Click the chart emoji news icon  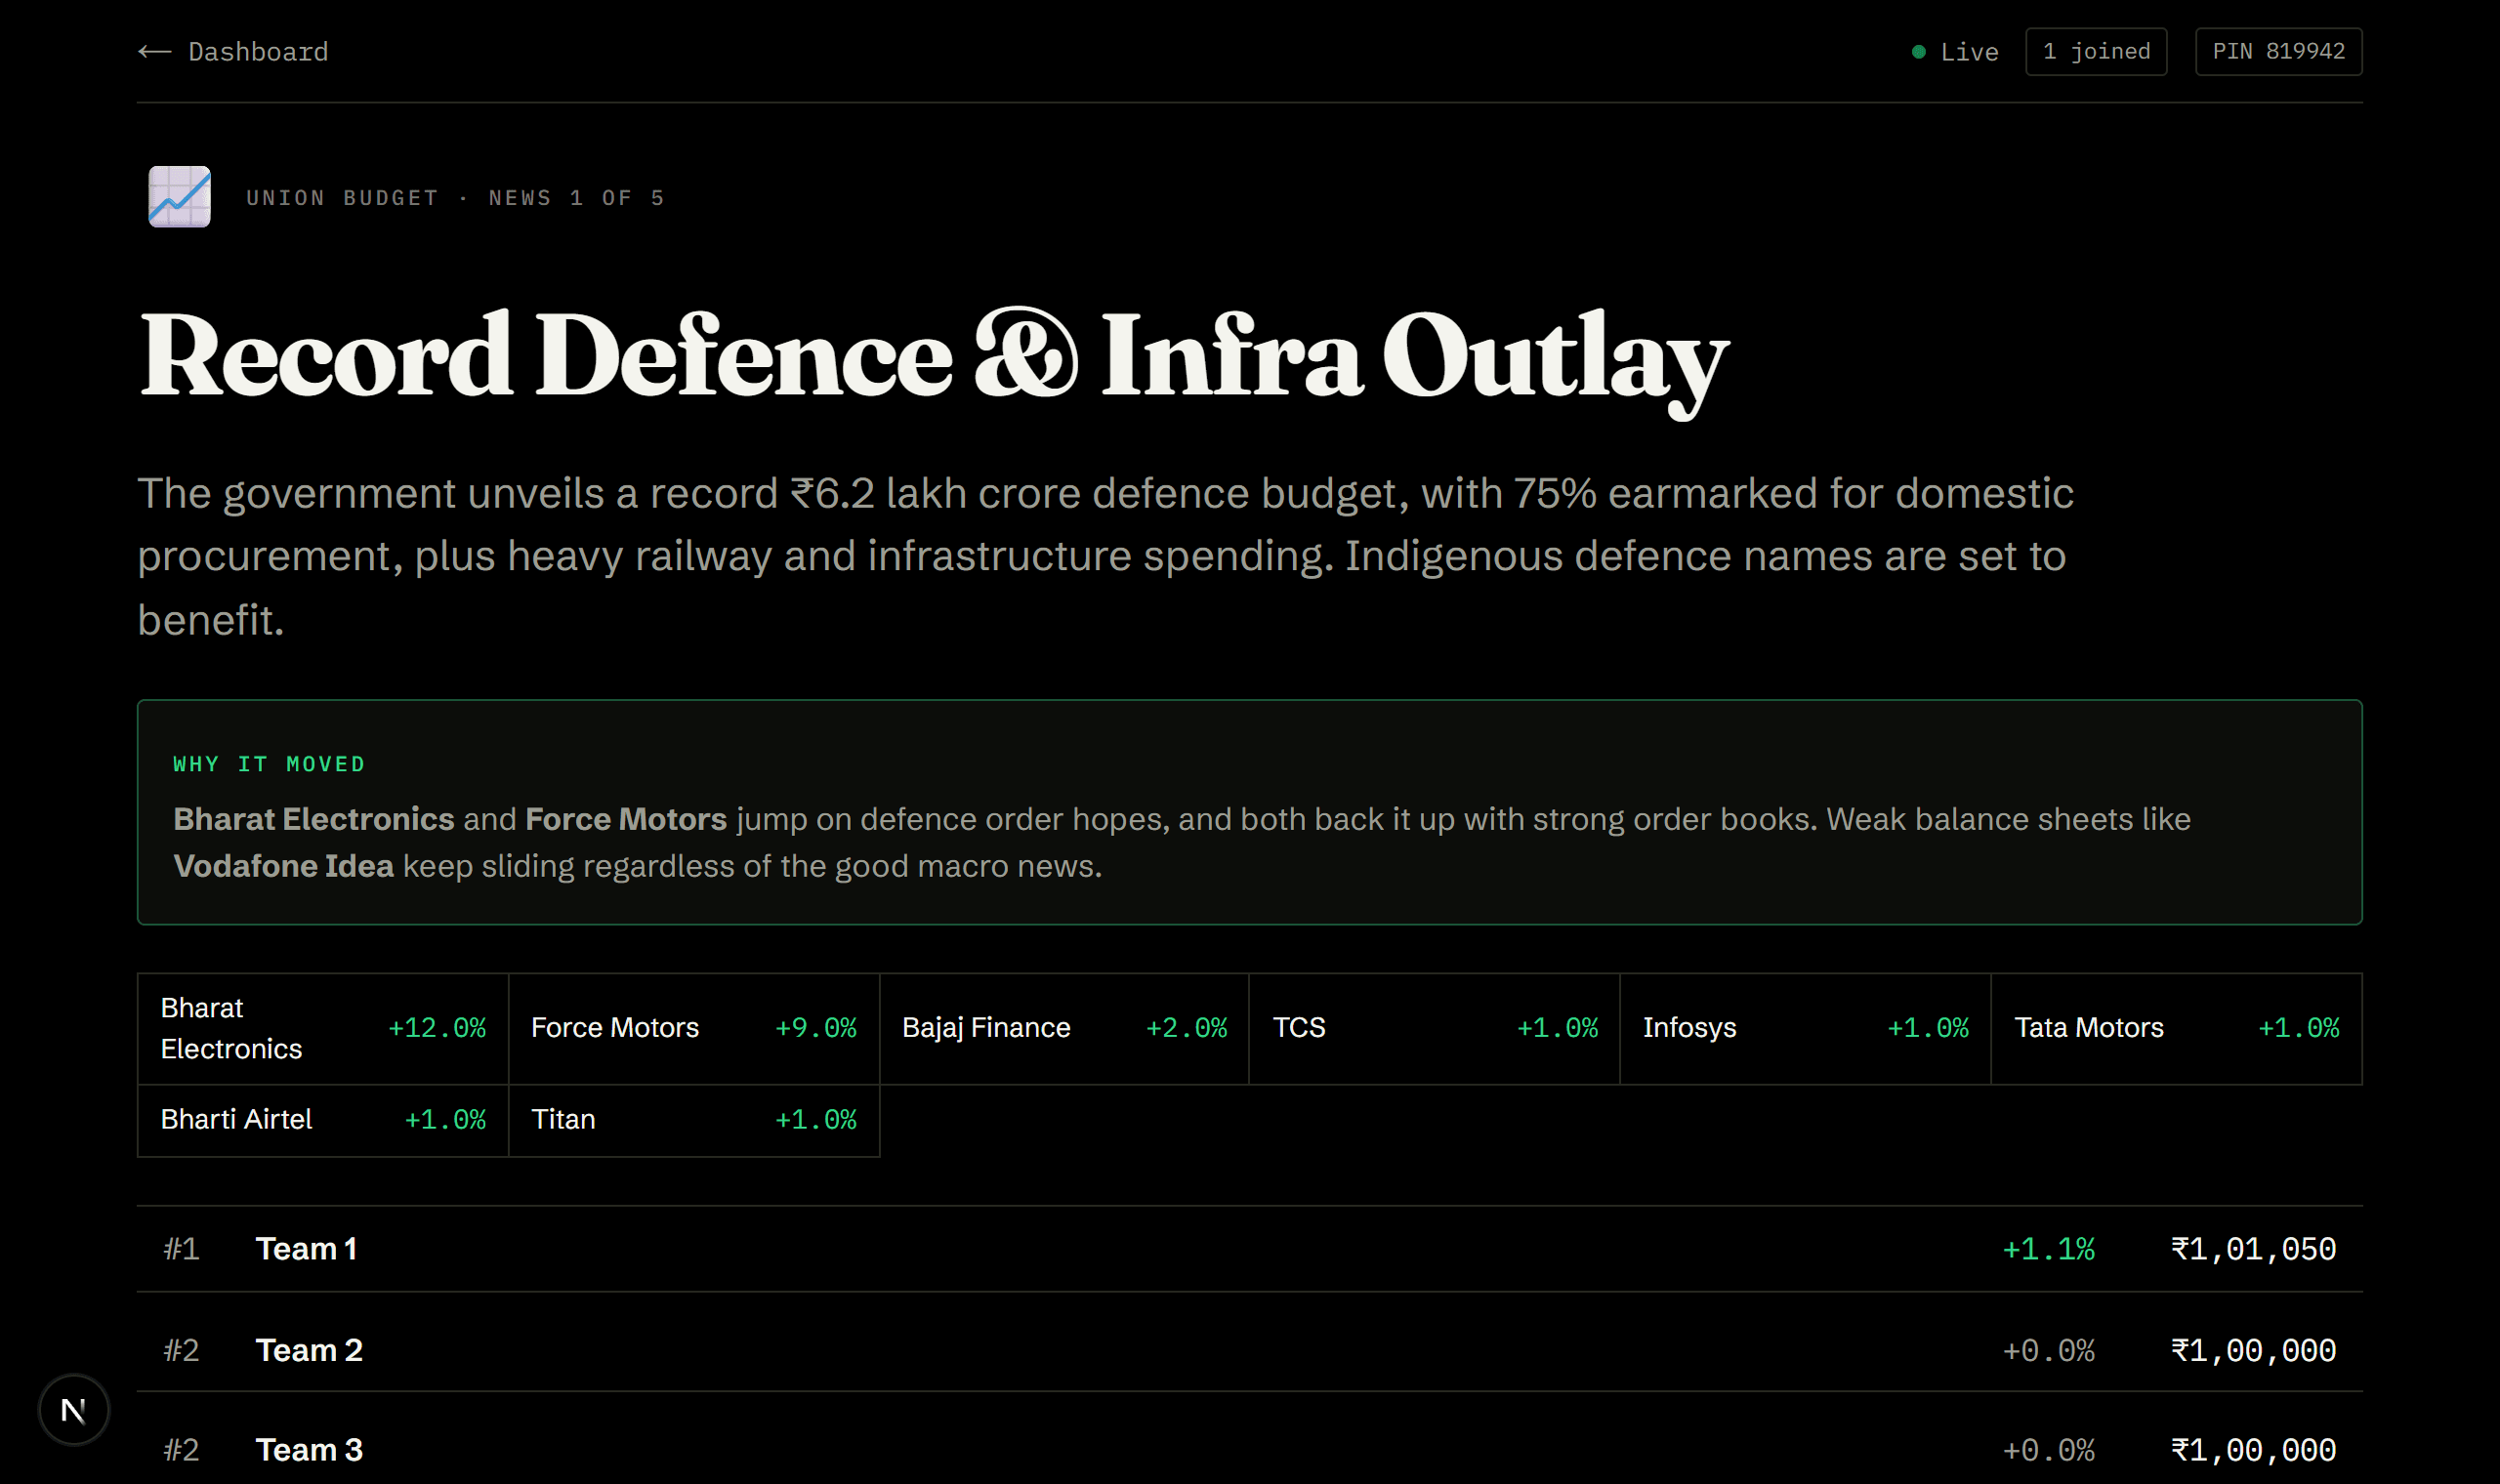(180, 197)
